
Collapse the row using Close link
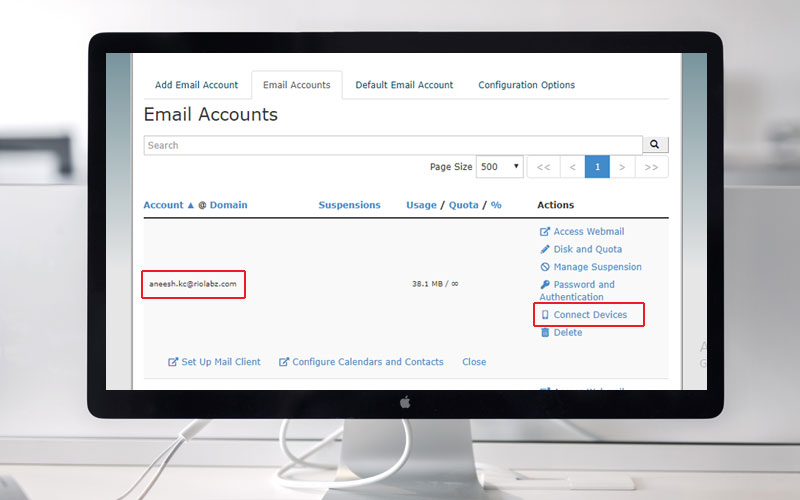point(474,362)
